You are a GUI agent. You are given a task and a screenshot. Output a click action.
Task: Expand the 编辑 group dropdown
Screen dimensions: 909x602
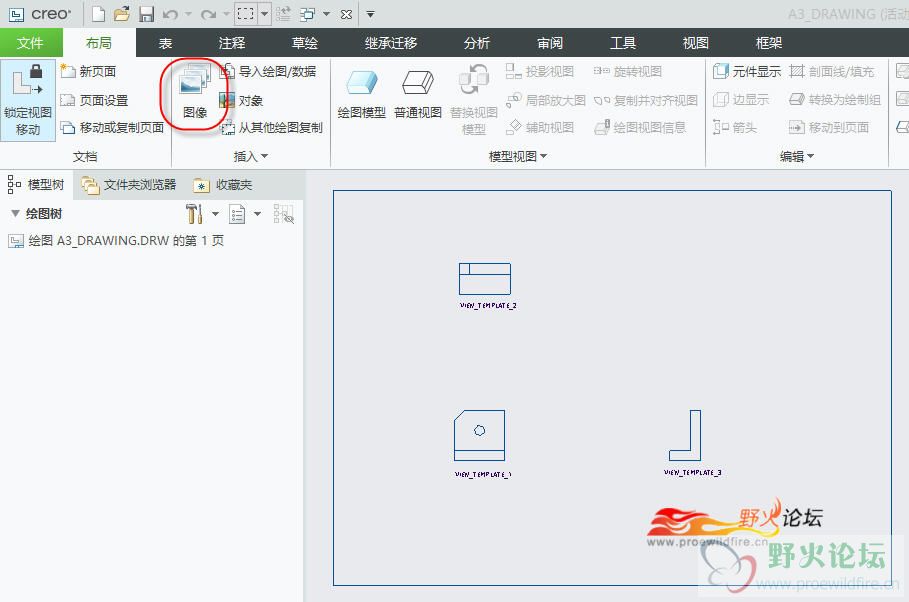[797, 156]
